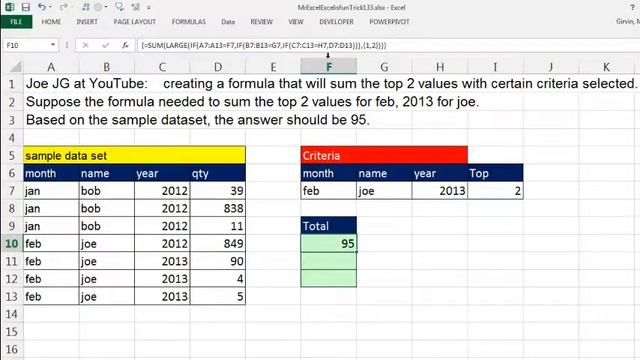640x360 pixels.
Task: Click the Top criteria value cell 2
Action: point(495,191)
